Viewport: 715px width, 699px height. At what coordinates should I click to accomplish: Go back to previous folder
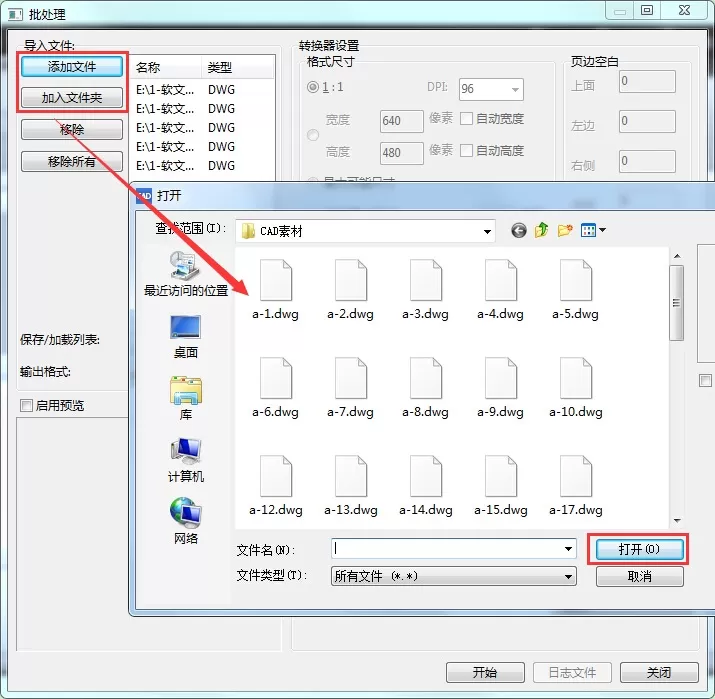(518, 231)
